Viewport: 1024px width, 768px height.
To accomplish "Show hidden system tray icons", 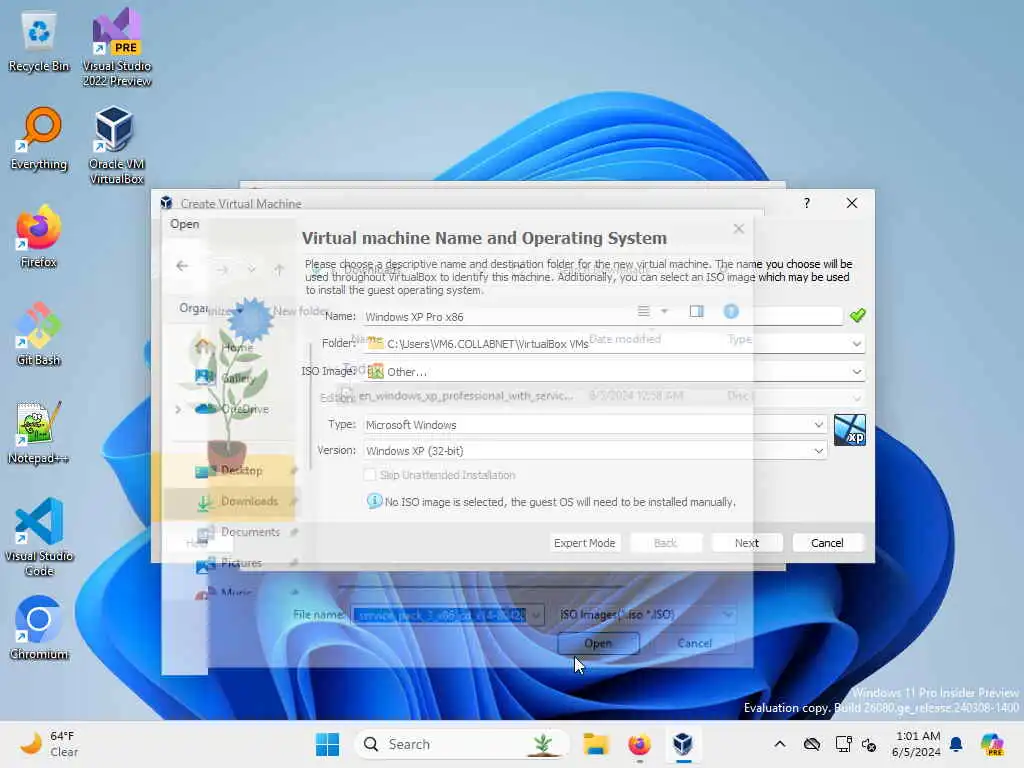I will [780, 744].
